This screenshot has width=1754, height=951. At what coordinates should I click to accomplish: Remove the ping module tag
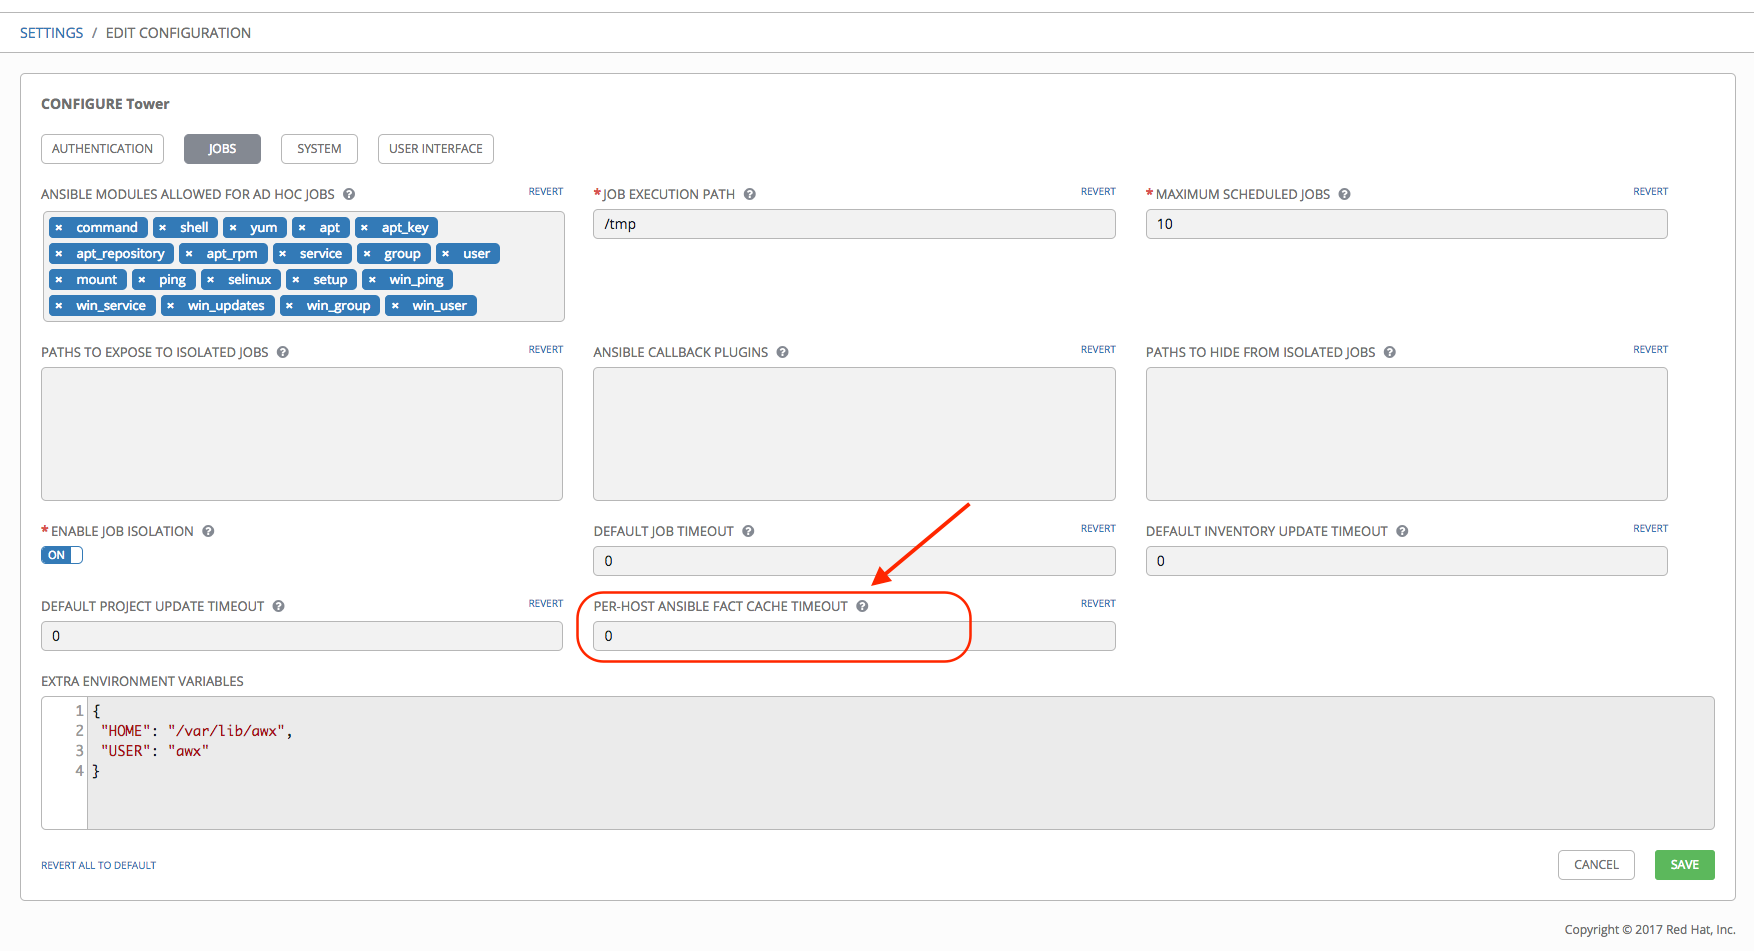click(142, 280)
